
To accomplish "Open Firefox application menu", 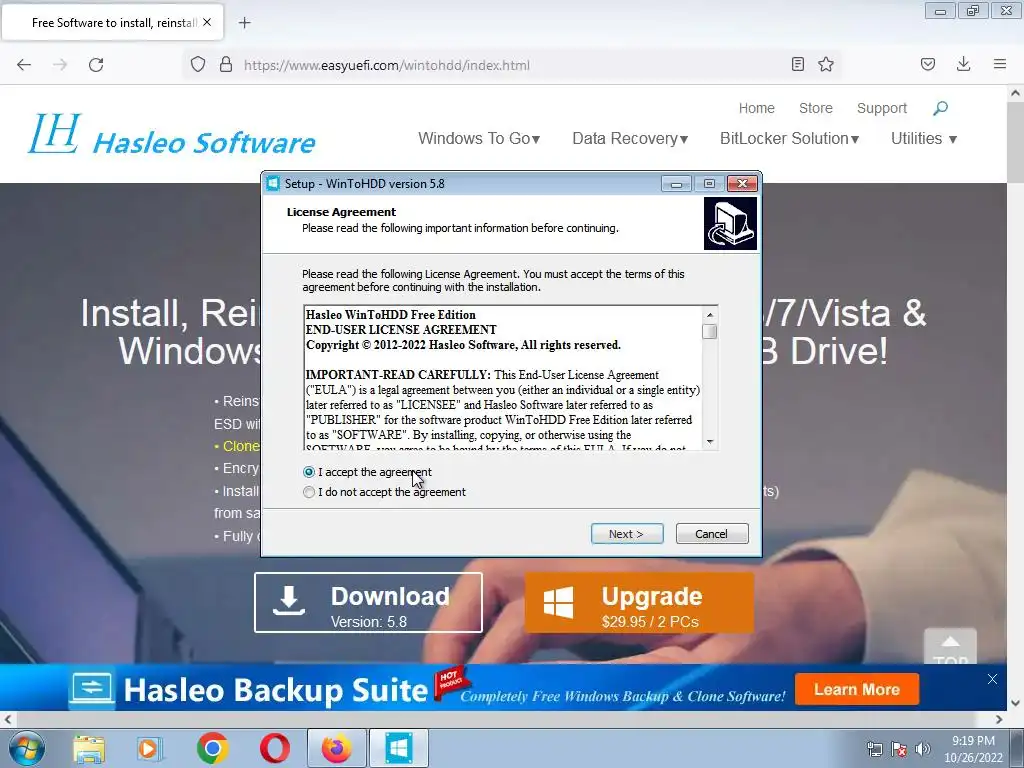I will pyautogui.click(x=1000, y=64).
